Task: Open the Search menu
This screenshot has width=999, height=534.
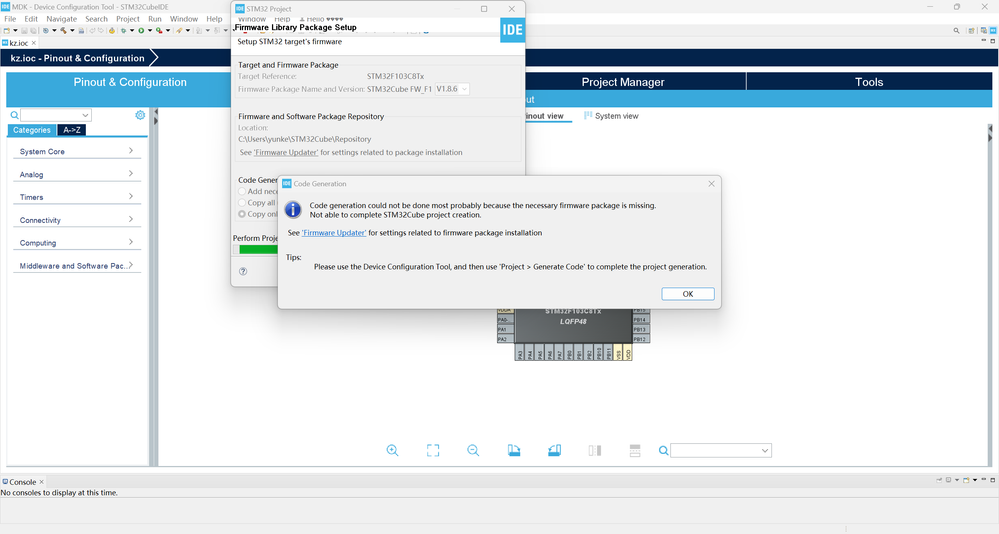Action: pos(96,19)
